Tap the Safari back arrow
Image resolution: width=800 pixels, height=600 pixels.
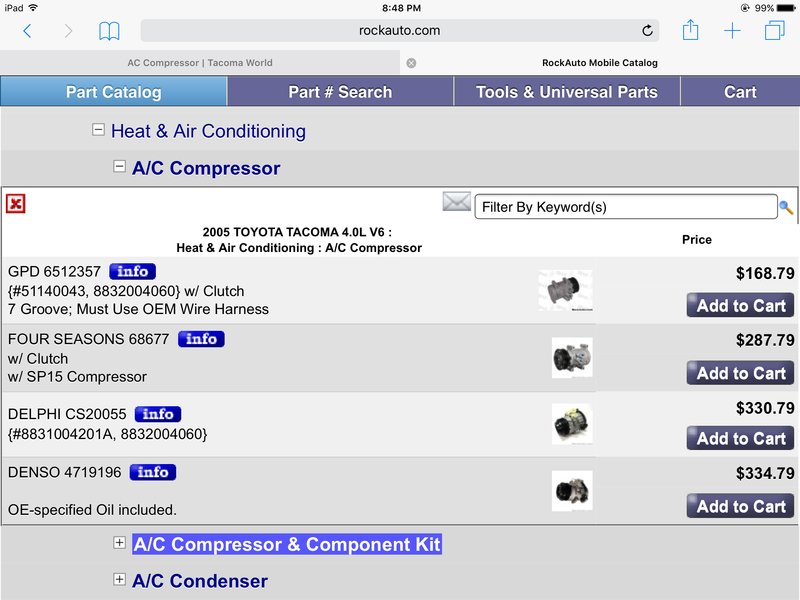coord(28,31)
